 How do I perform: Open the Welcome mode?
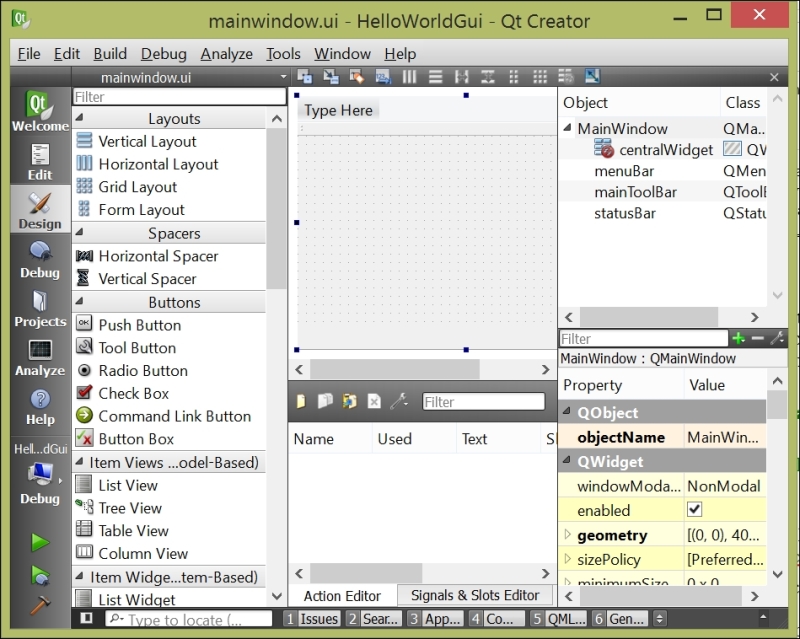[x=40, y=112]
